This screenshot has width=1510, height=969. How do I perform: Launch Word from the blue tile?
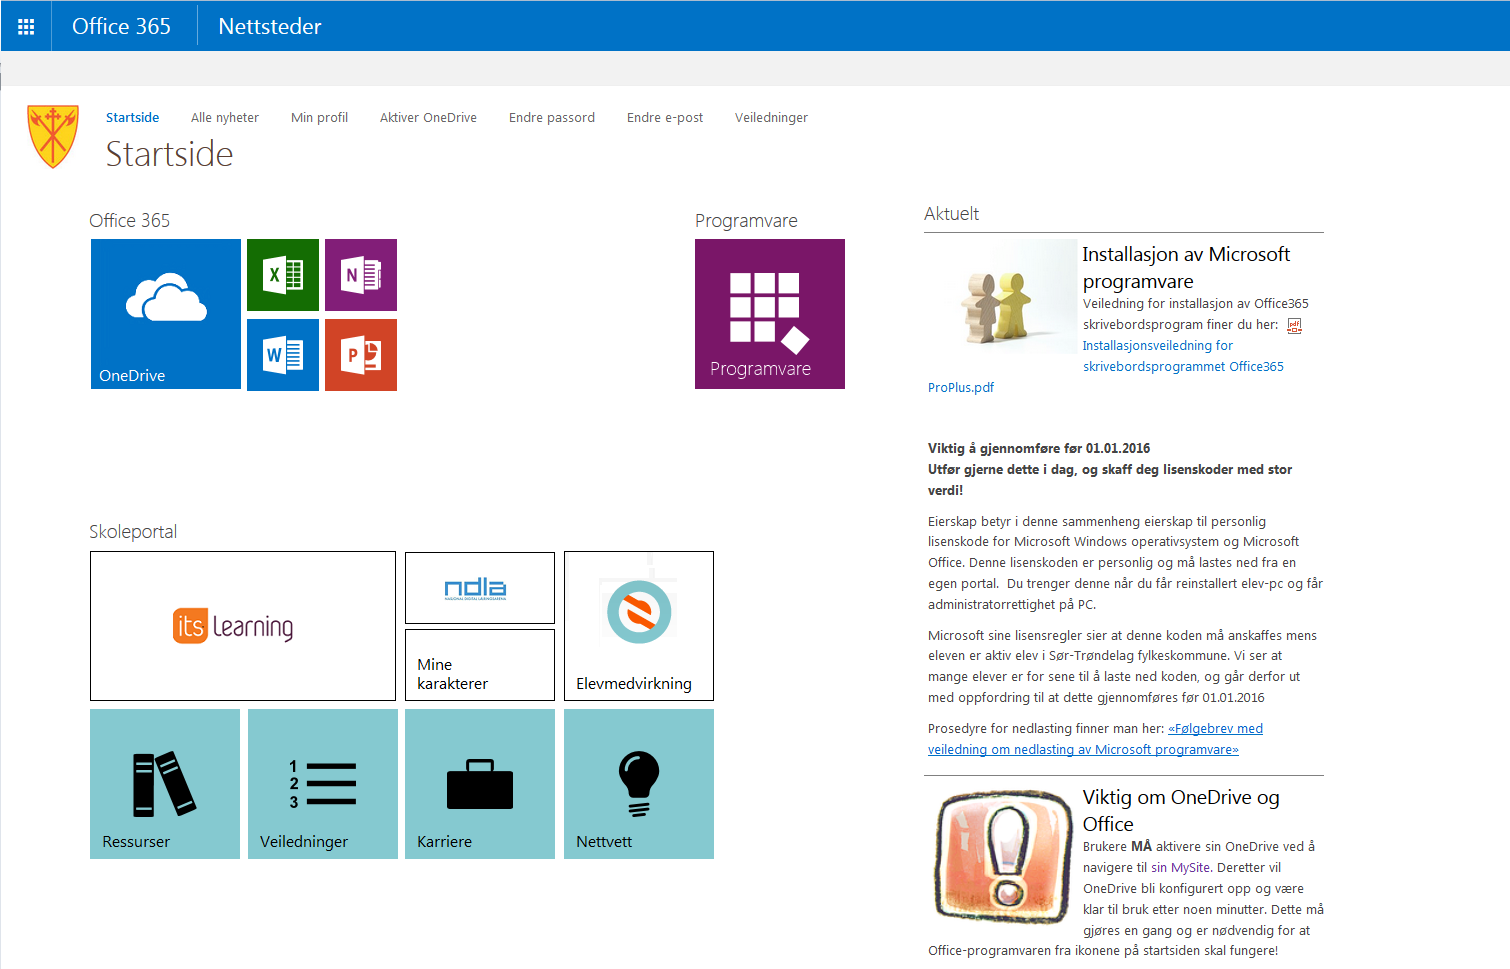(x=283, y=355)
